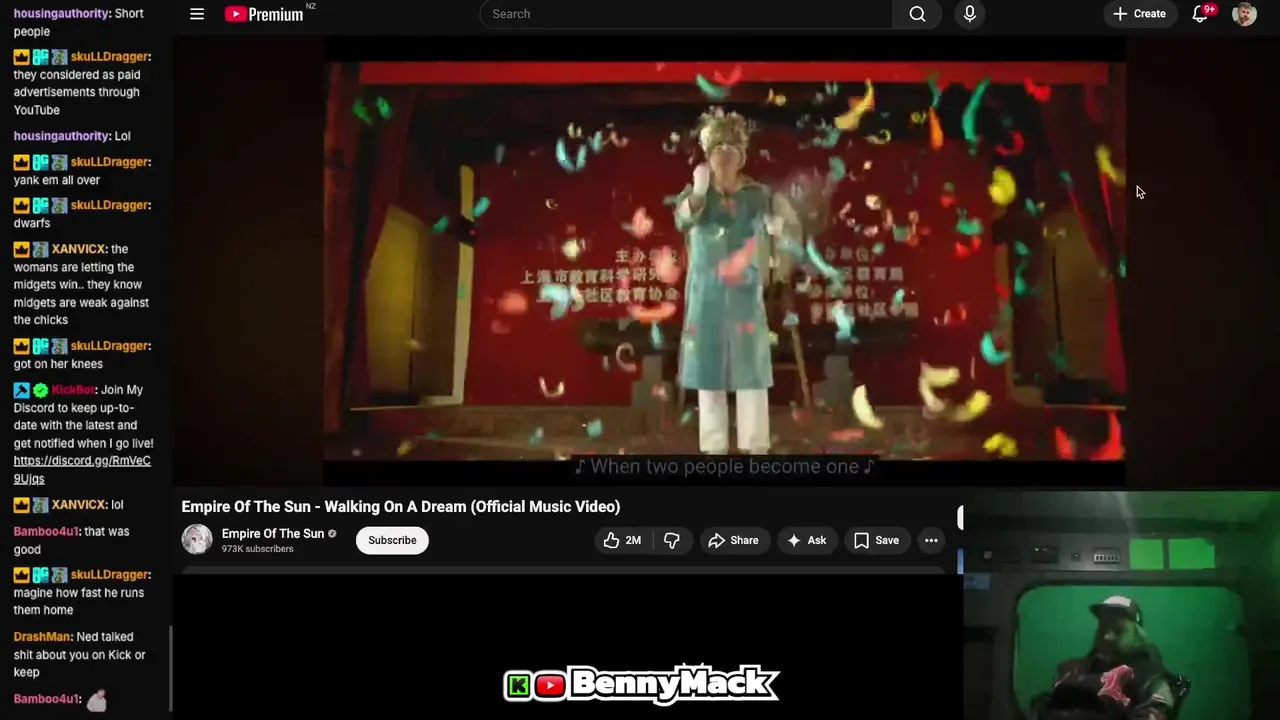1280x720 pixels.
Task: Open the Discord invite link in chat
Action: point(82,469)
